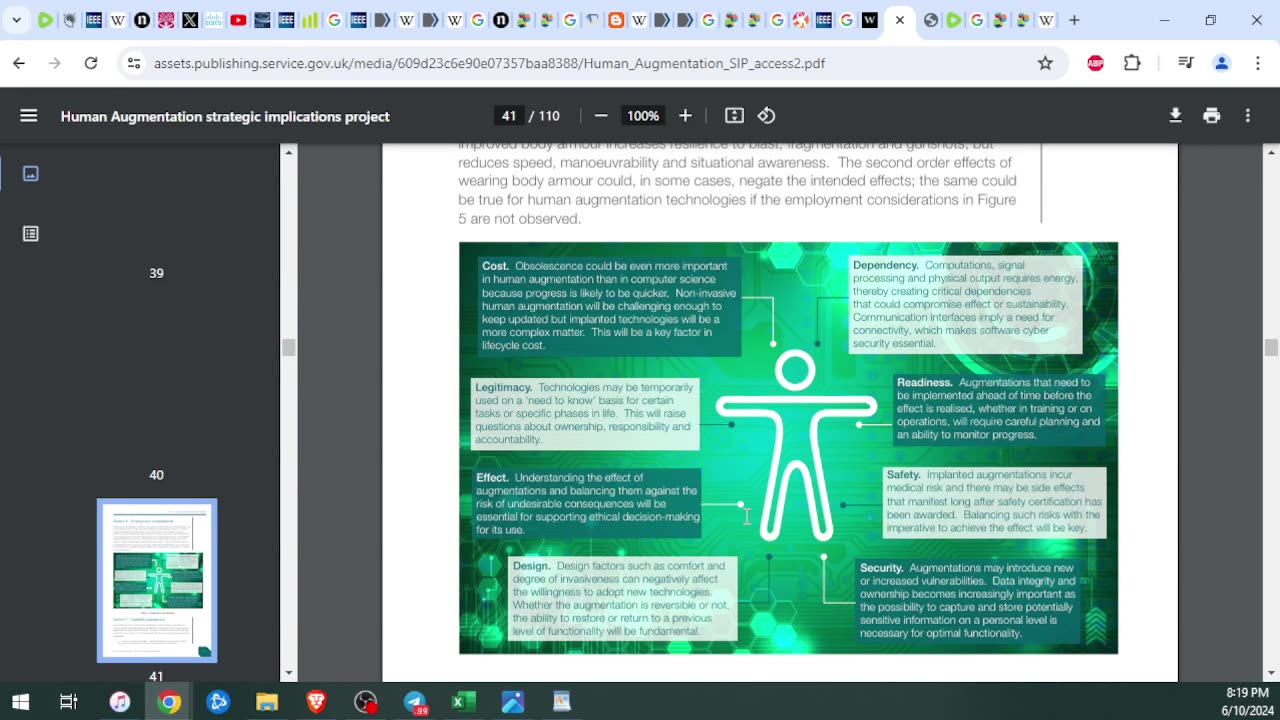Screen dimensions: 1280x720
Task: Click the 'Security.' heading in the figure
Action: (881, 568)
